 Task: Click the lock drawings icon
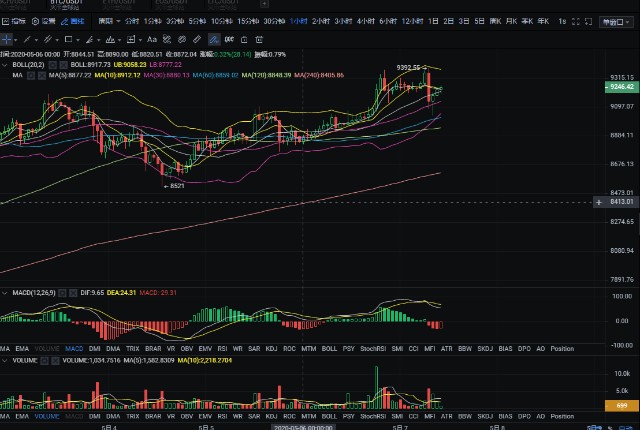click(244, 40)
